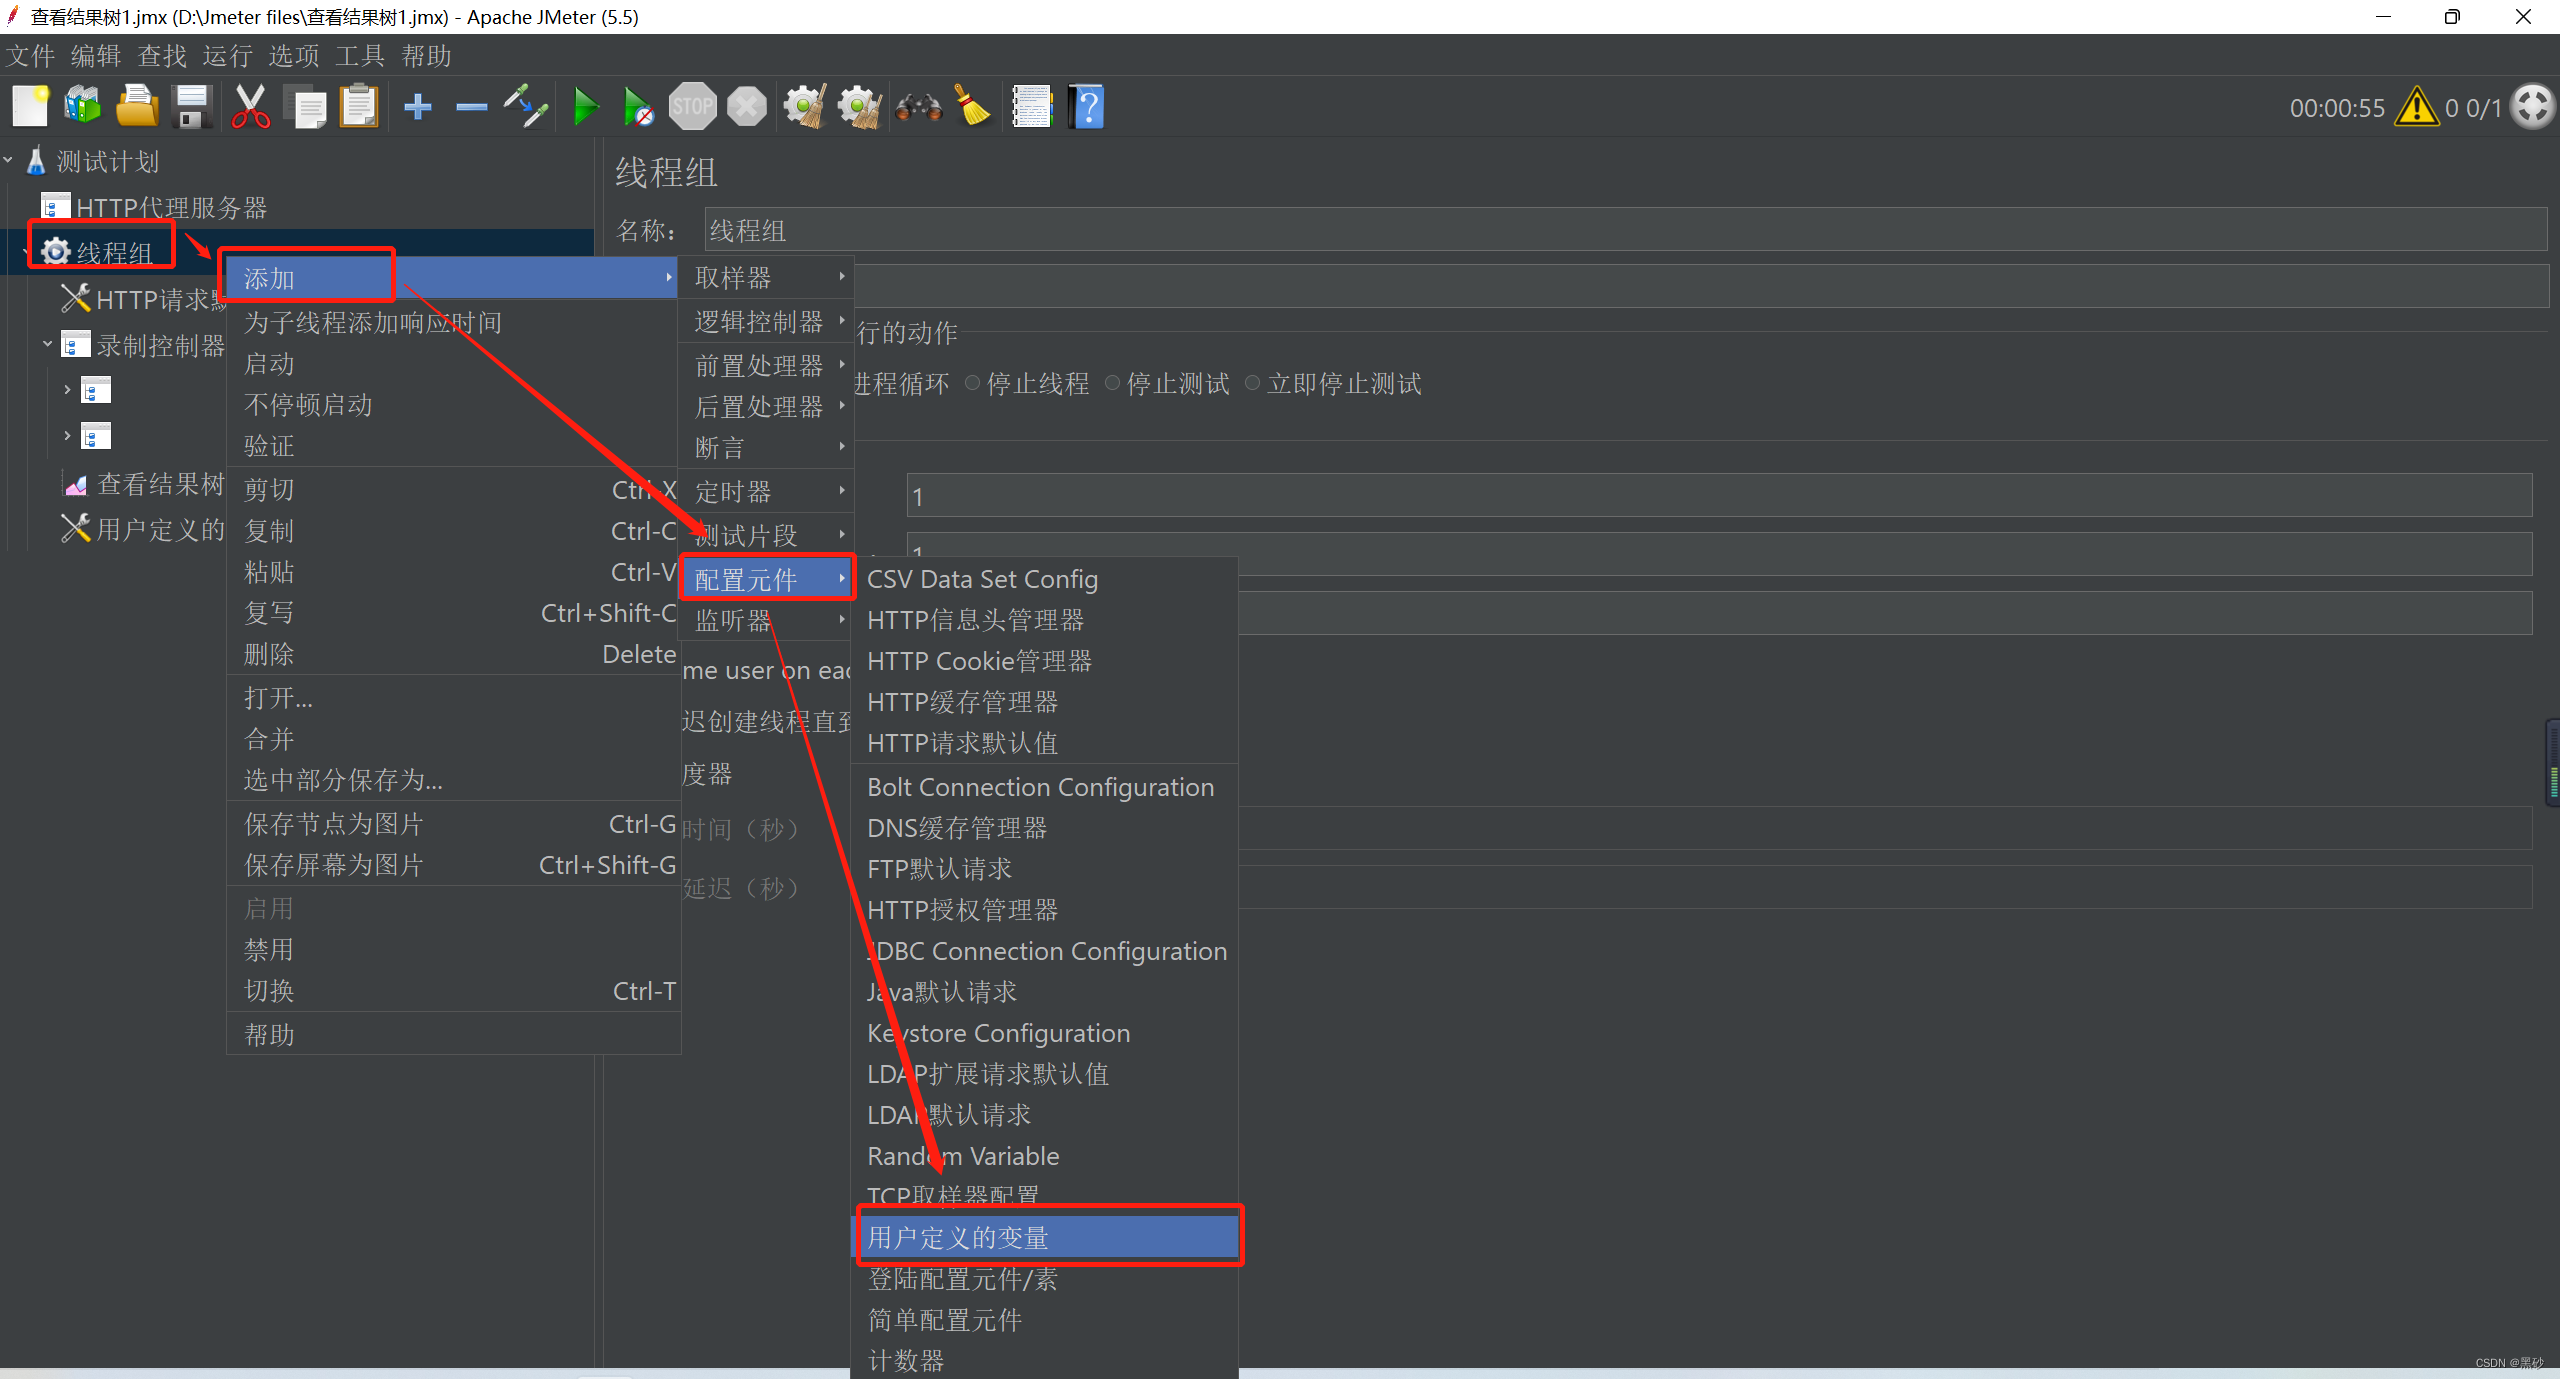Save test plan with floppy icon
This screenshot has height=1379, width=2560.
click(x=192, y=106)
